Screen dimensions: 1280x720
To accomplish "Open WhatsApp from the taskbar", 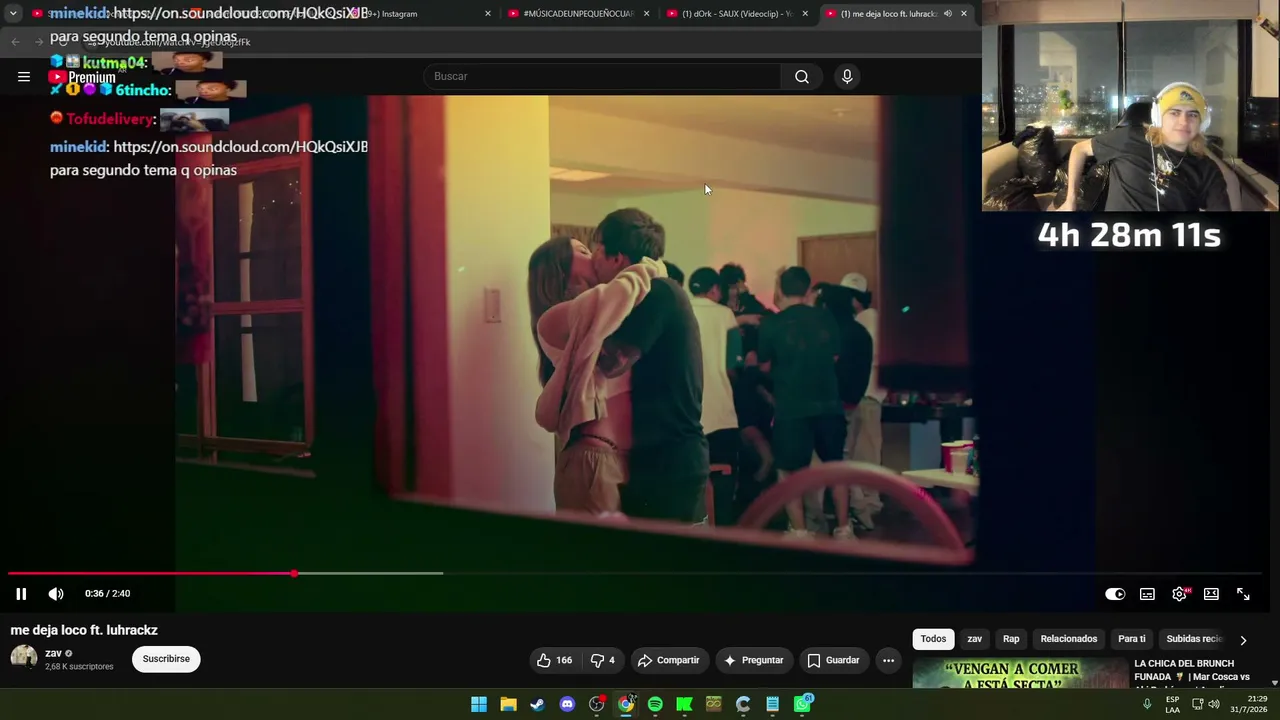I will tap(802, 705).
